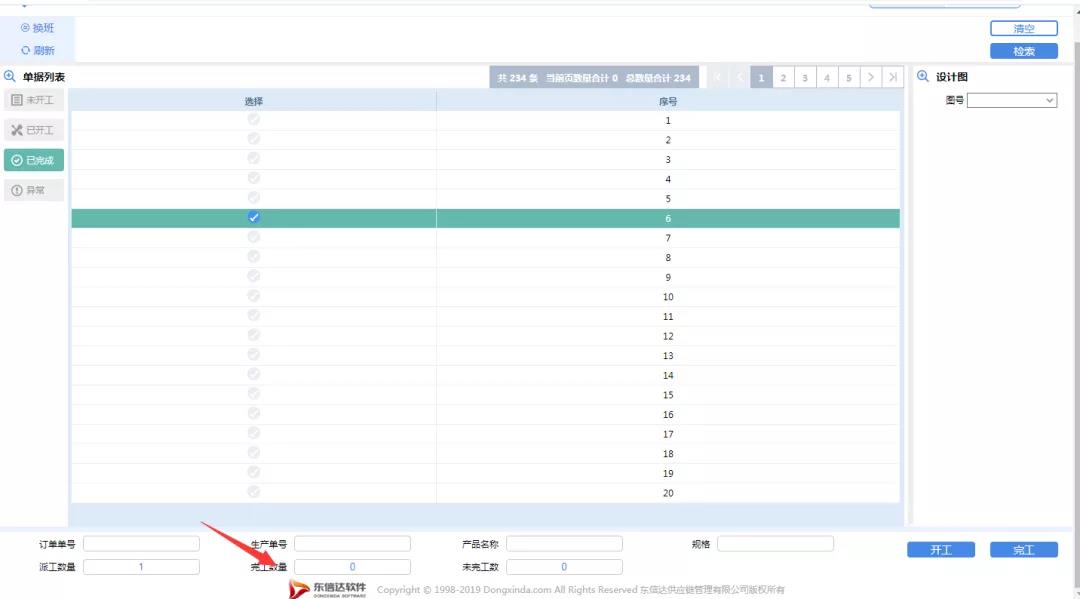Select page 3 in pagination
1080x599 pixels.
click(805, 78)
